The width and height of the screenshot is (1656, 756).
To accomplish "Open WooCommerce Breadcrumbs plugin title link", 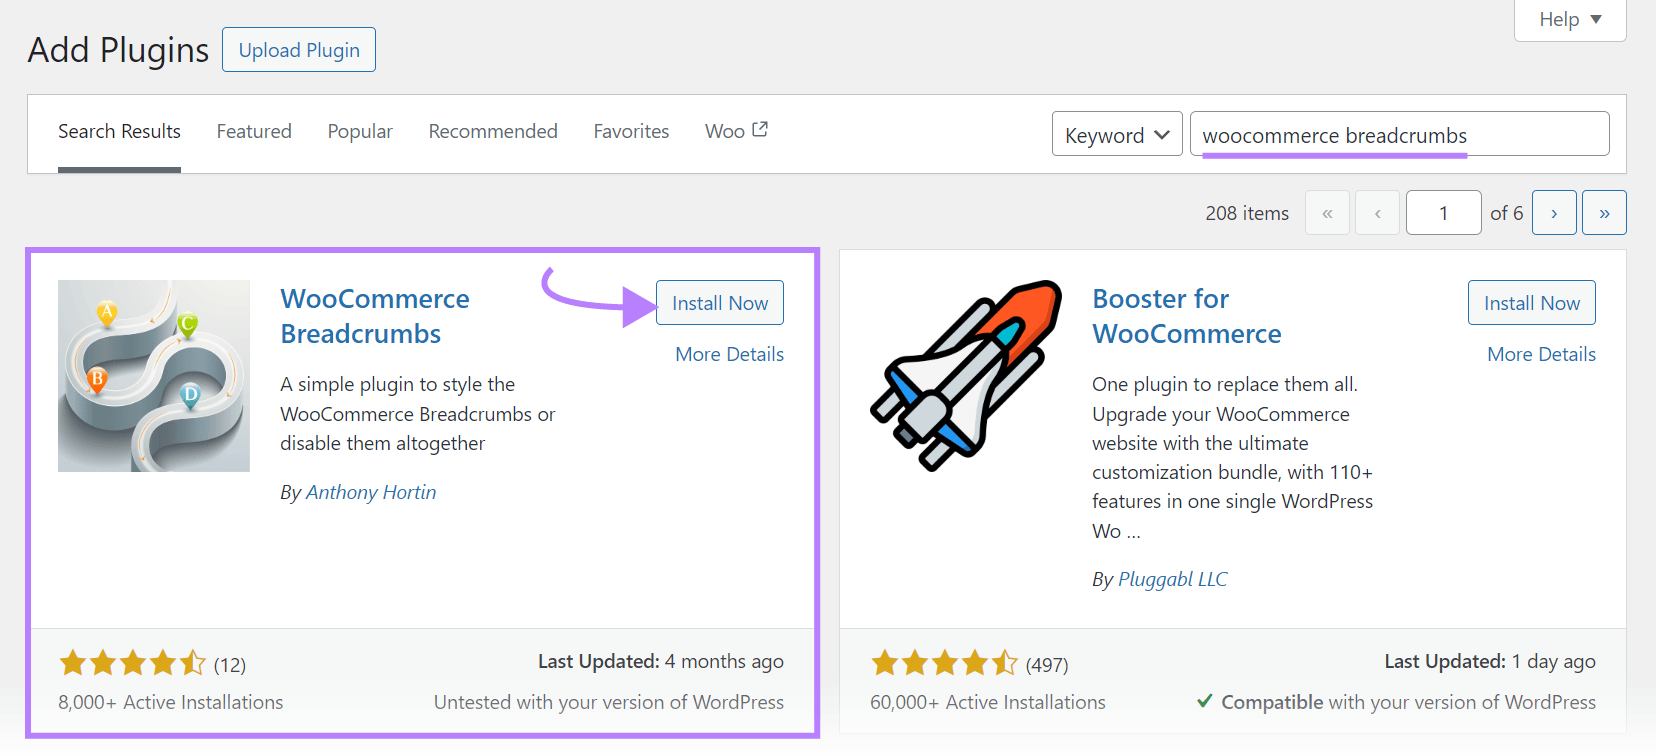I will (x=375, y=316).
